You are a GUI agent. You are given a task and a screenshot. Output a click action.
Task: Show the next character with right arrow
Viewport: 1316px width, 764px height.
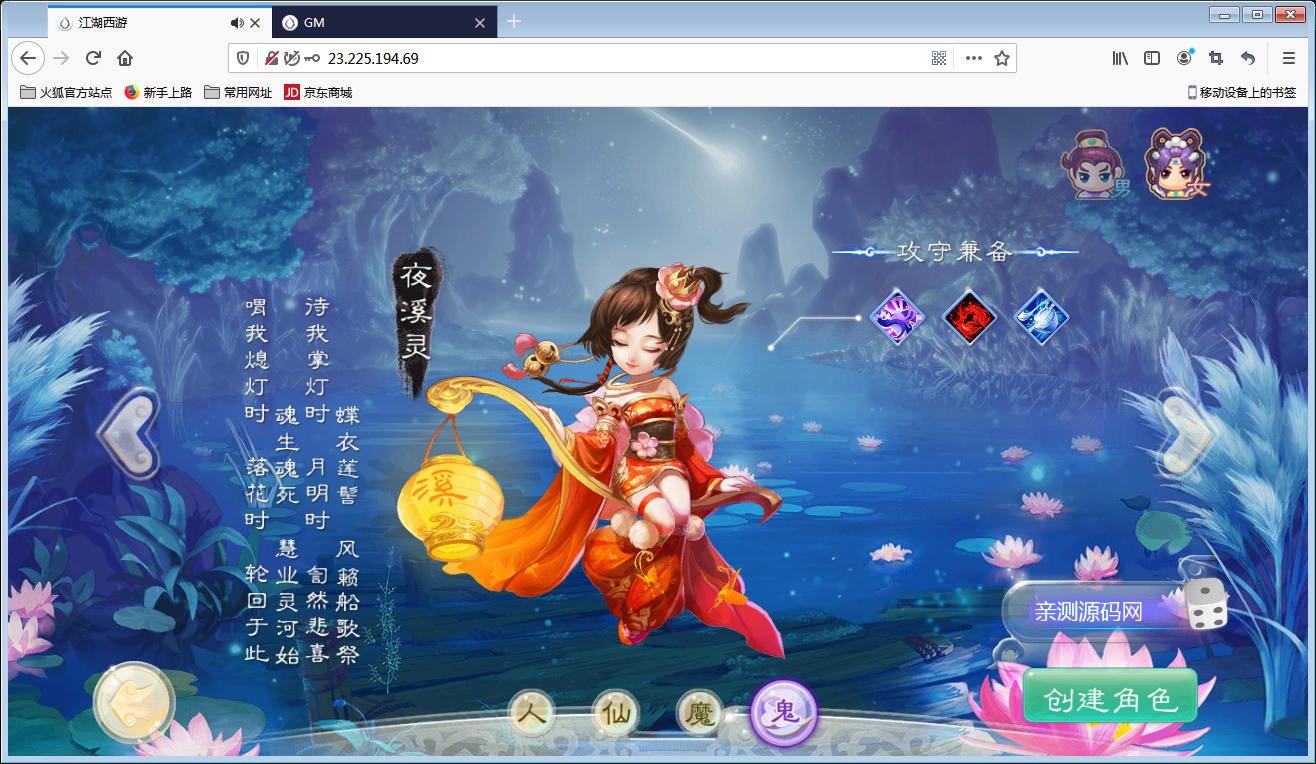pyautogui.click(x=1186, y=434)
